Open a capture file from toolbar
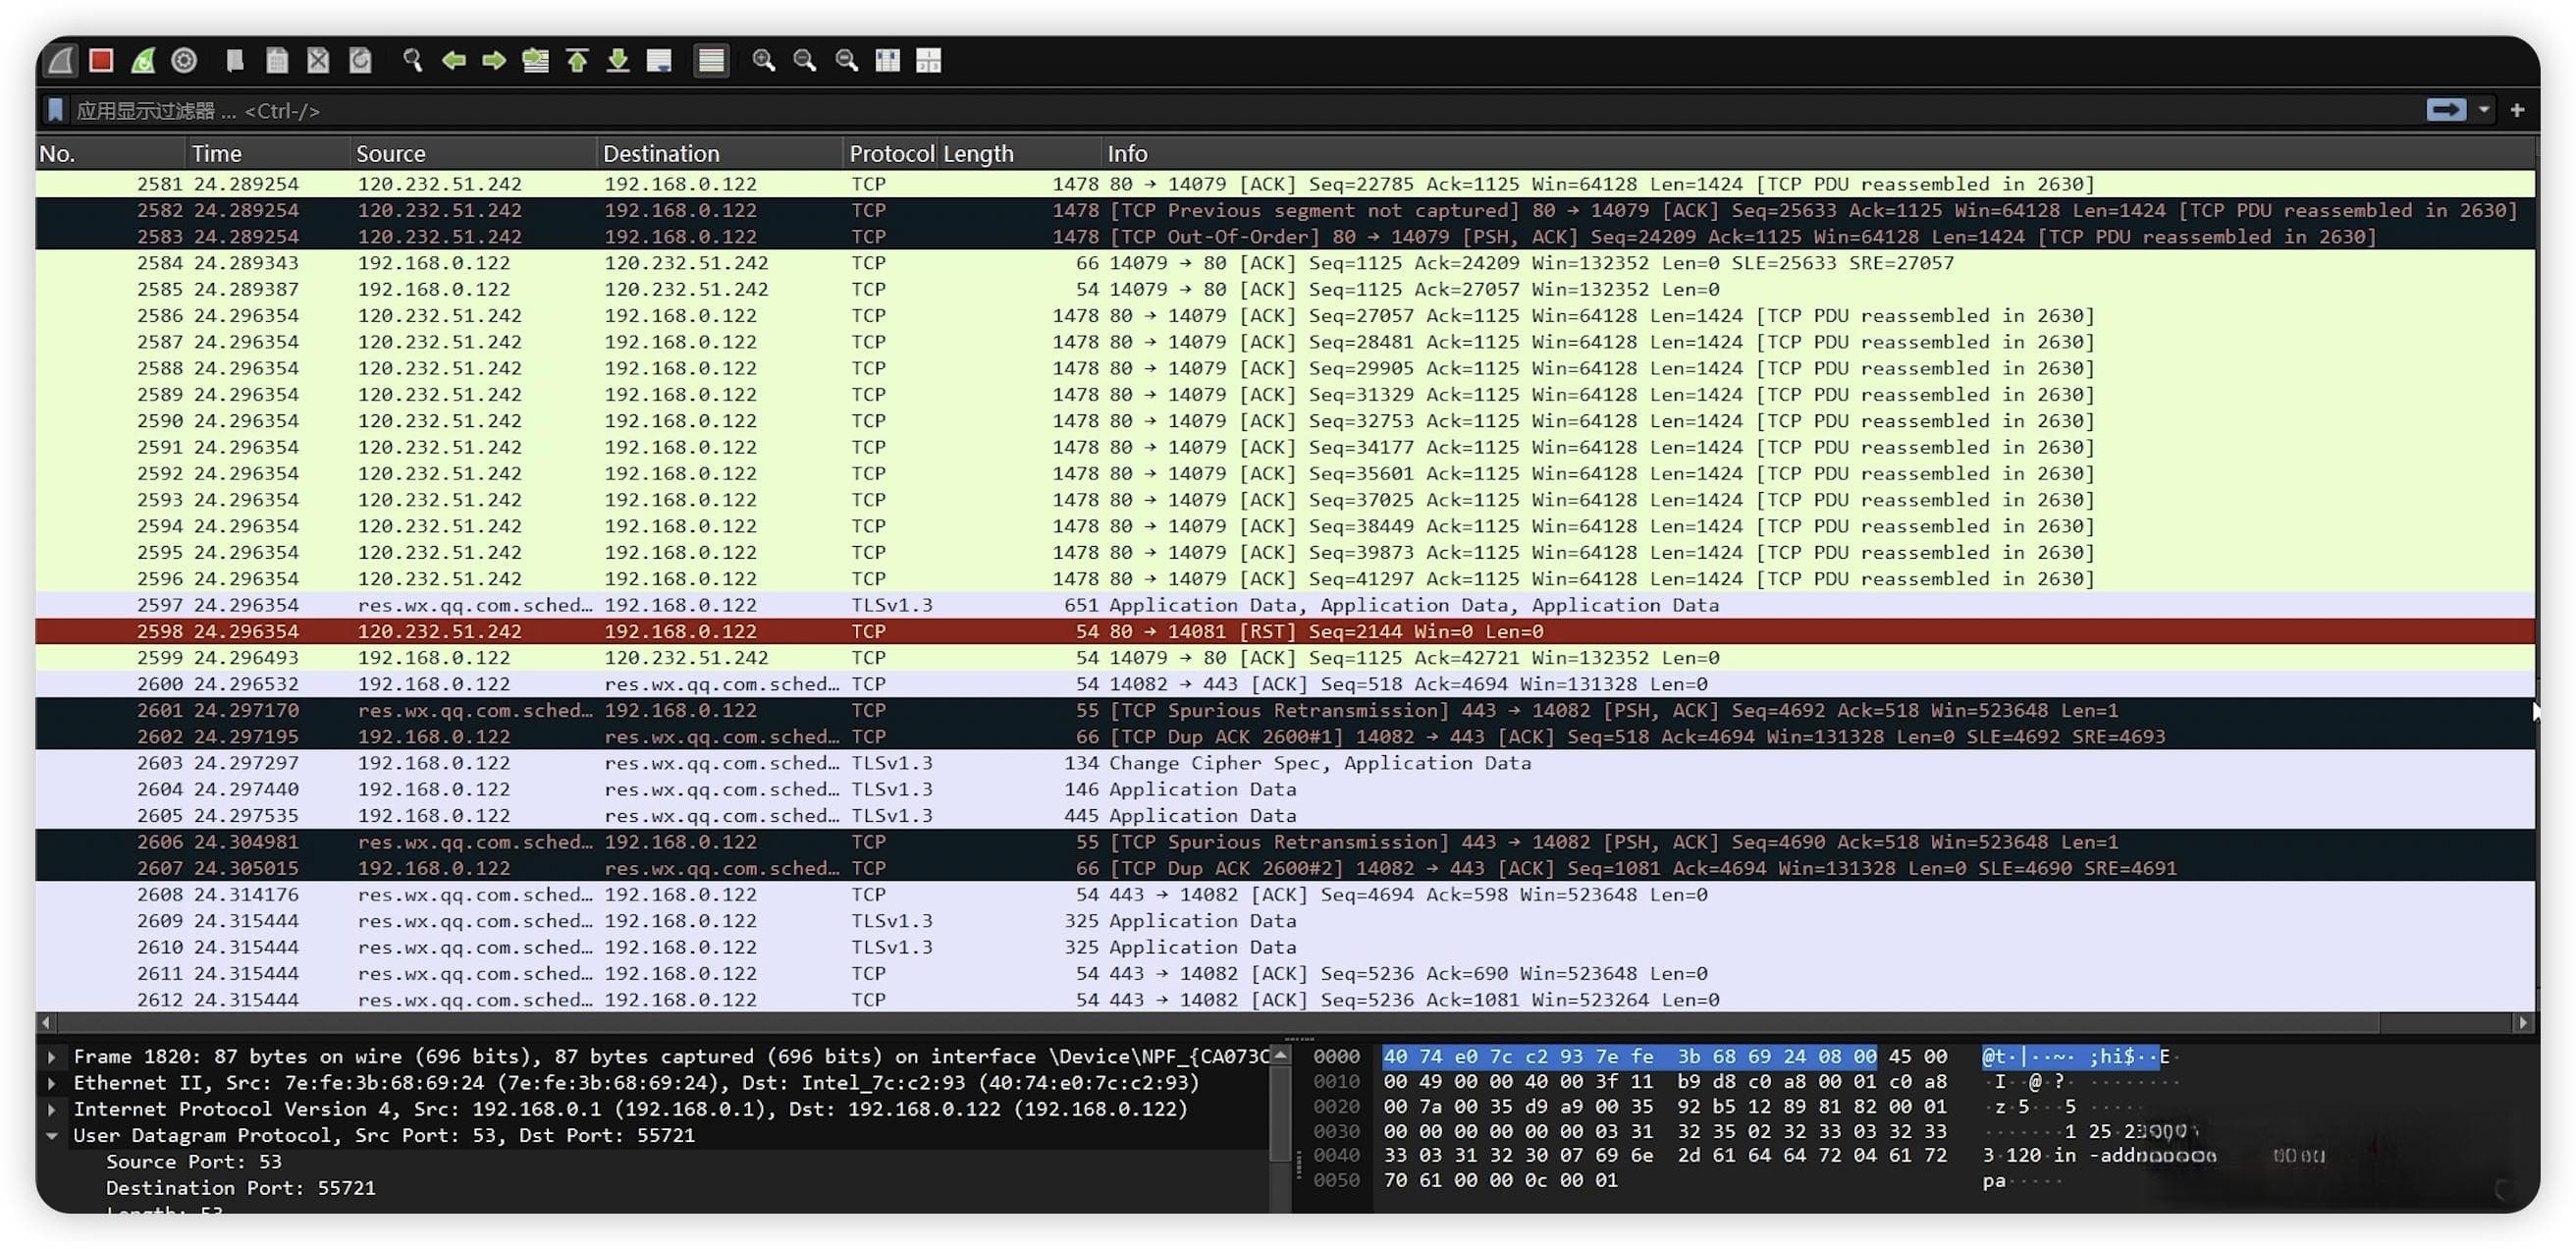The height and width of the screenshot is (1249, 2576). click(235, 60)
